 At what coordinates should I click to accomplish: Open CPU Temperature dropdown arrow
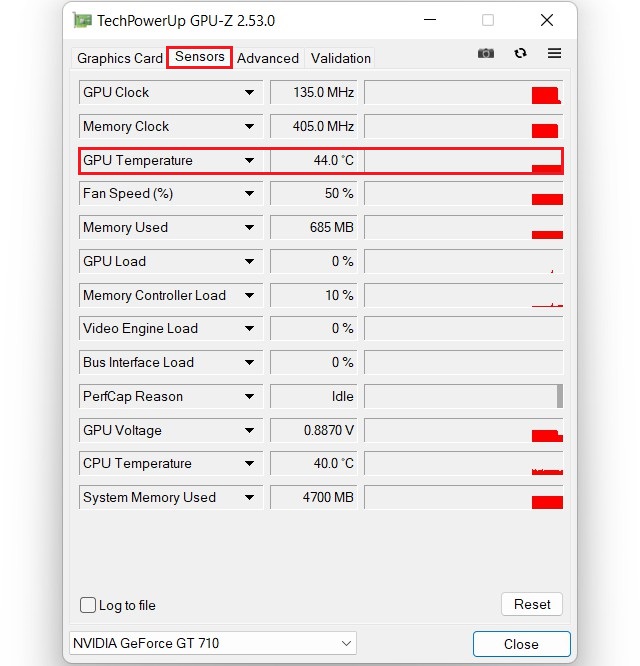pos(249,463)
